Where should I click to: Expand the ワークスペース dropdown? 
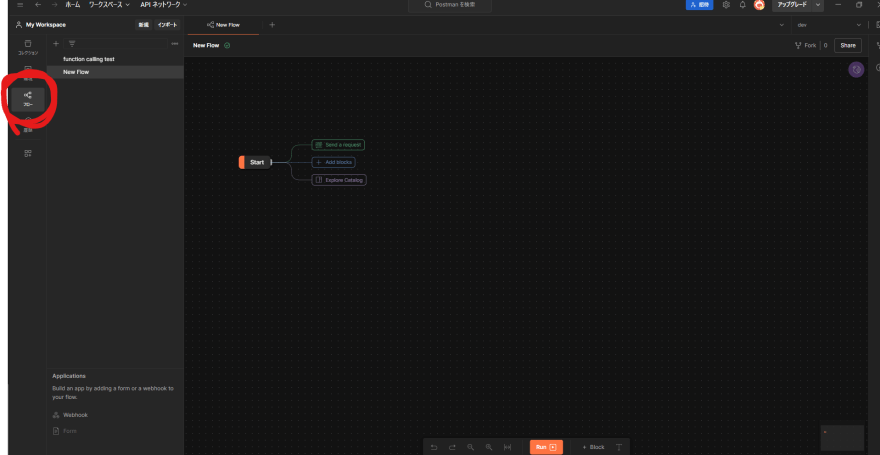[x=109, y=4]
